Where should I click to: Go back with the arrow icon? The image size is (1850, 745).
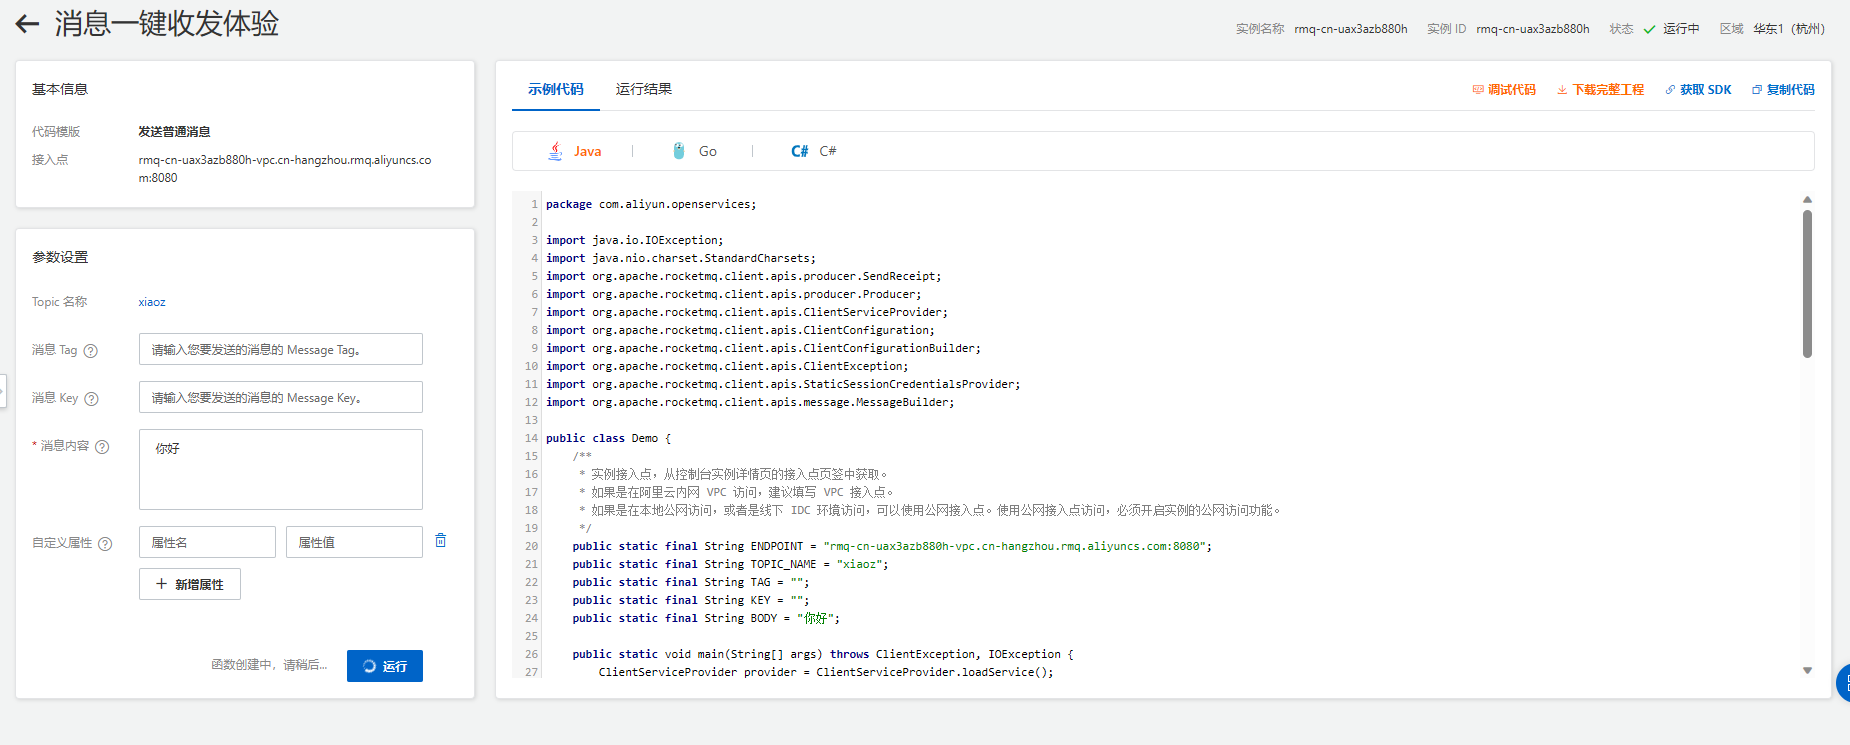(27, 24)
